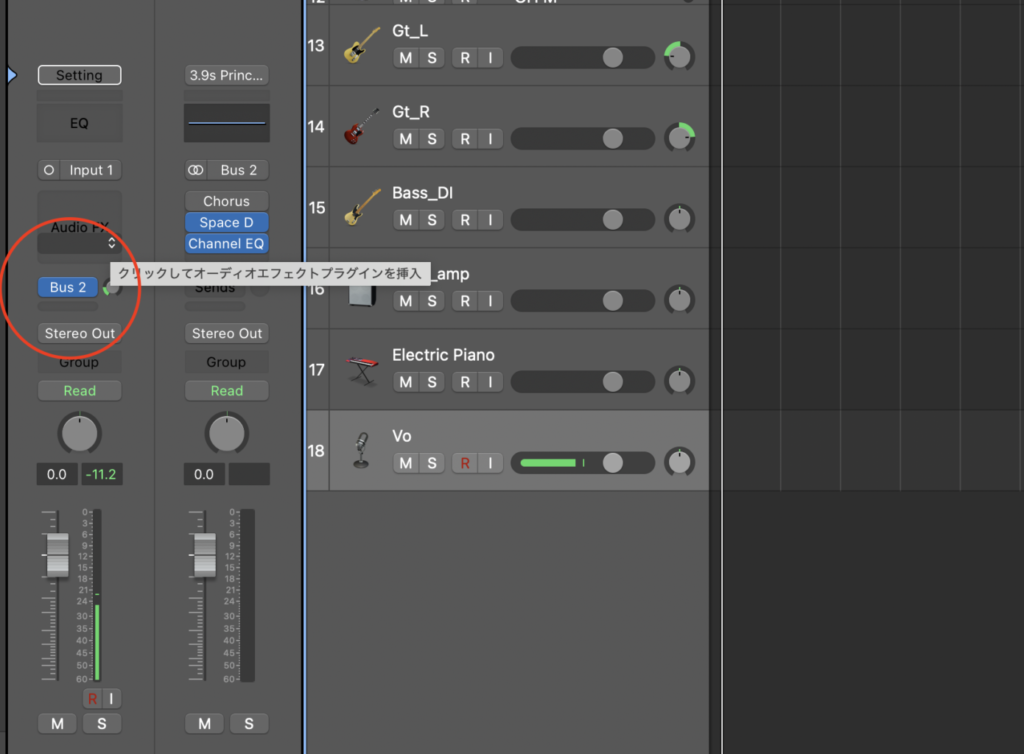
Task: Click the Vo track volume slider
Action: [x=582, y=463]
